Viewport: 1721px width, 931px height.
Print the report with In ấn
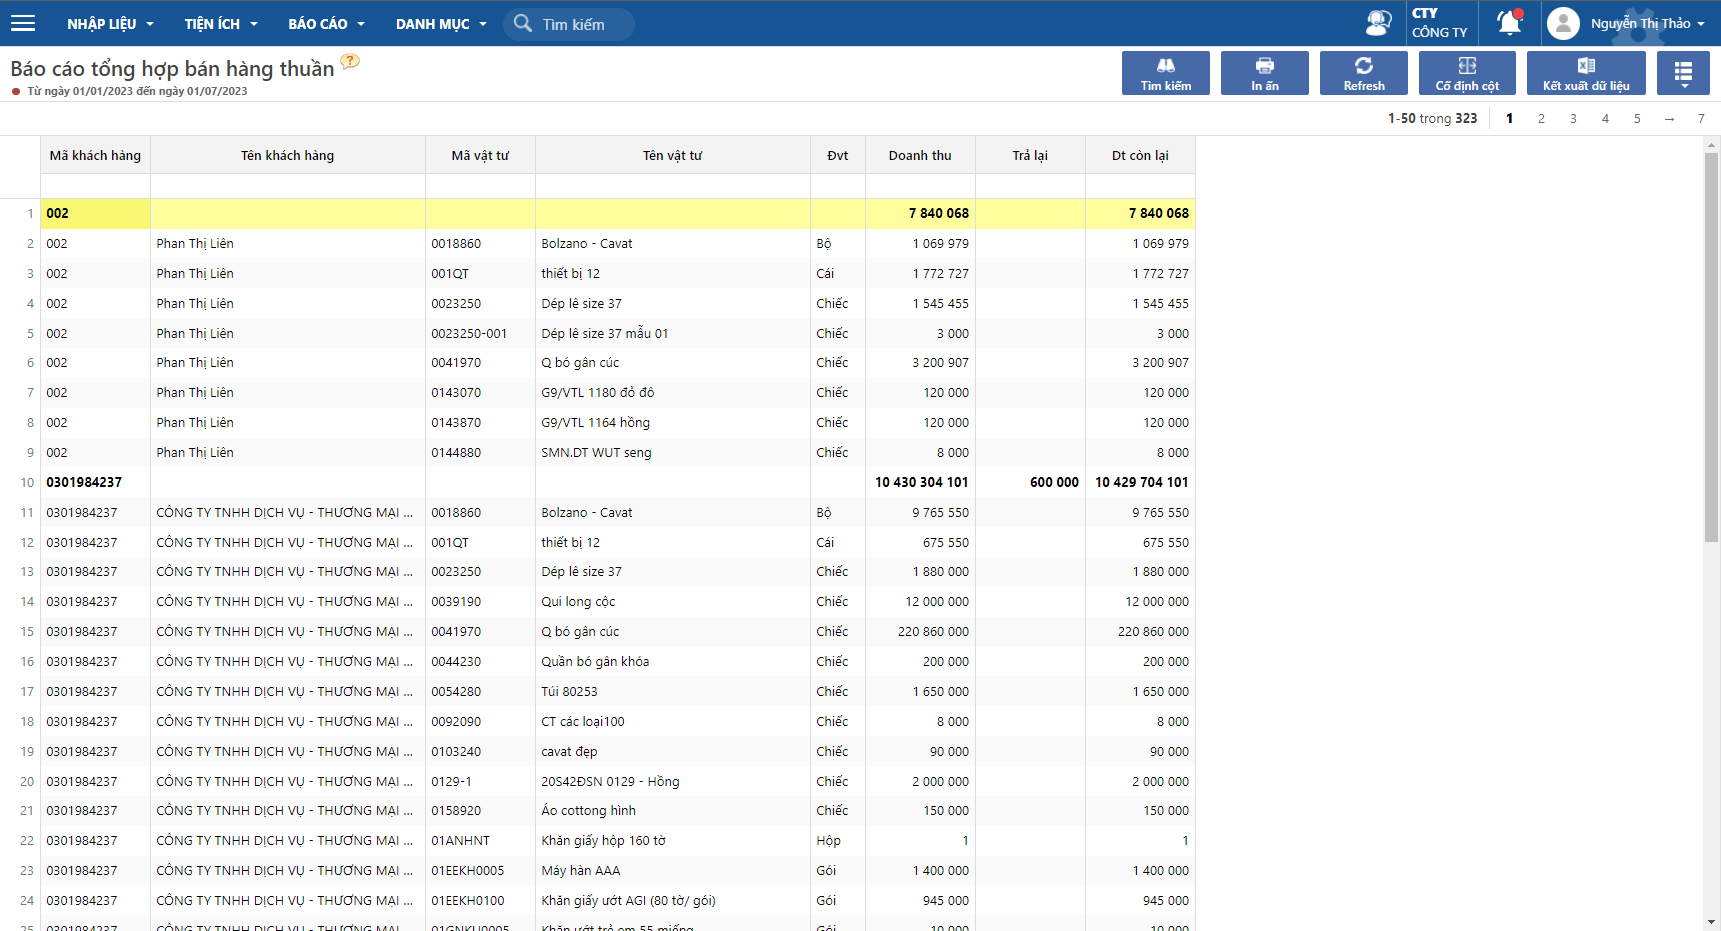coord(1265,73)
